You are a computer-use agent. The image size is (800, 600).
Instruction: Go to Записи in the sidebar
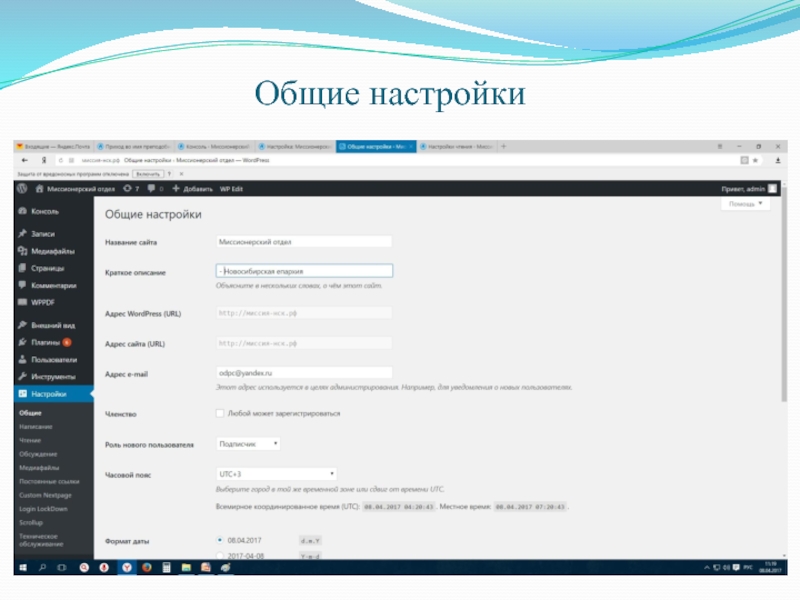pos(43,234)
